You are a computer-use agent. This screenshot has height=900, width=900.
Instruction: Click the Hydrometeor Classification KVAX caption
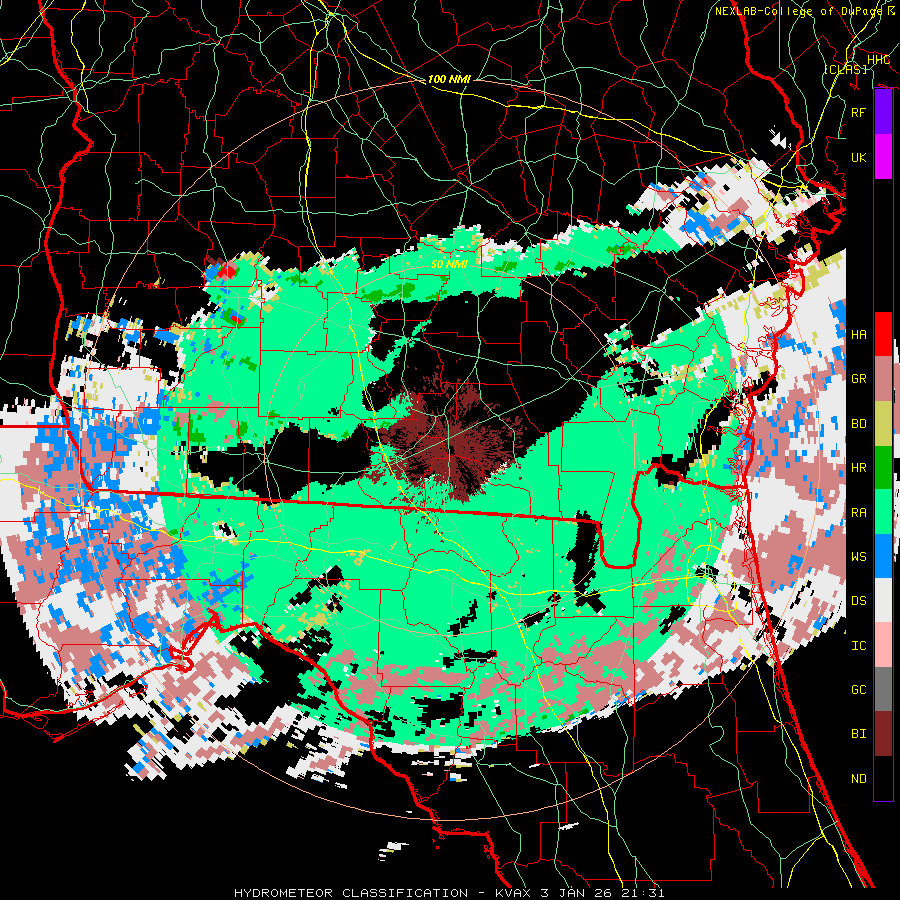pyautogui.click(x=449, y=893)
